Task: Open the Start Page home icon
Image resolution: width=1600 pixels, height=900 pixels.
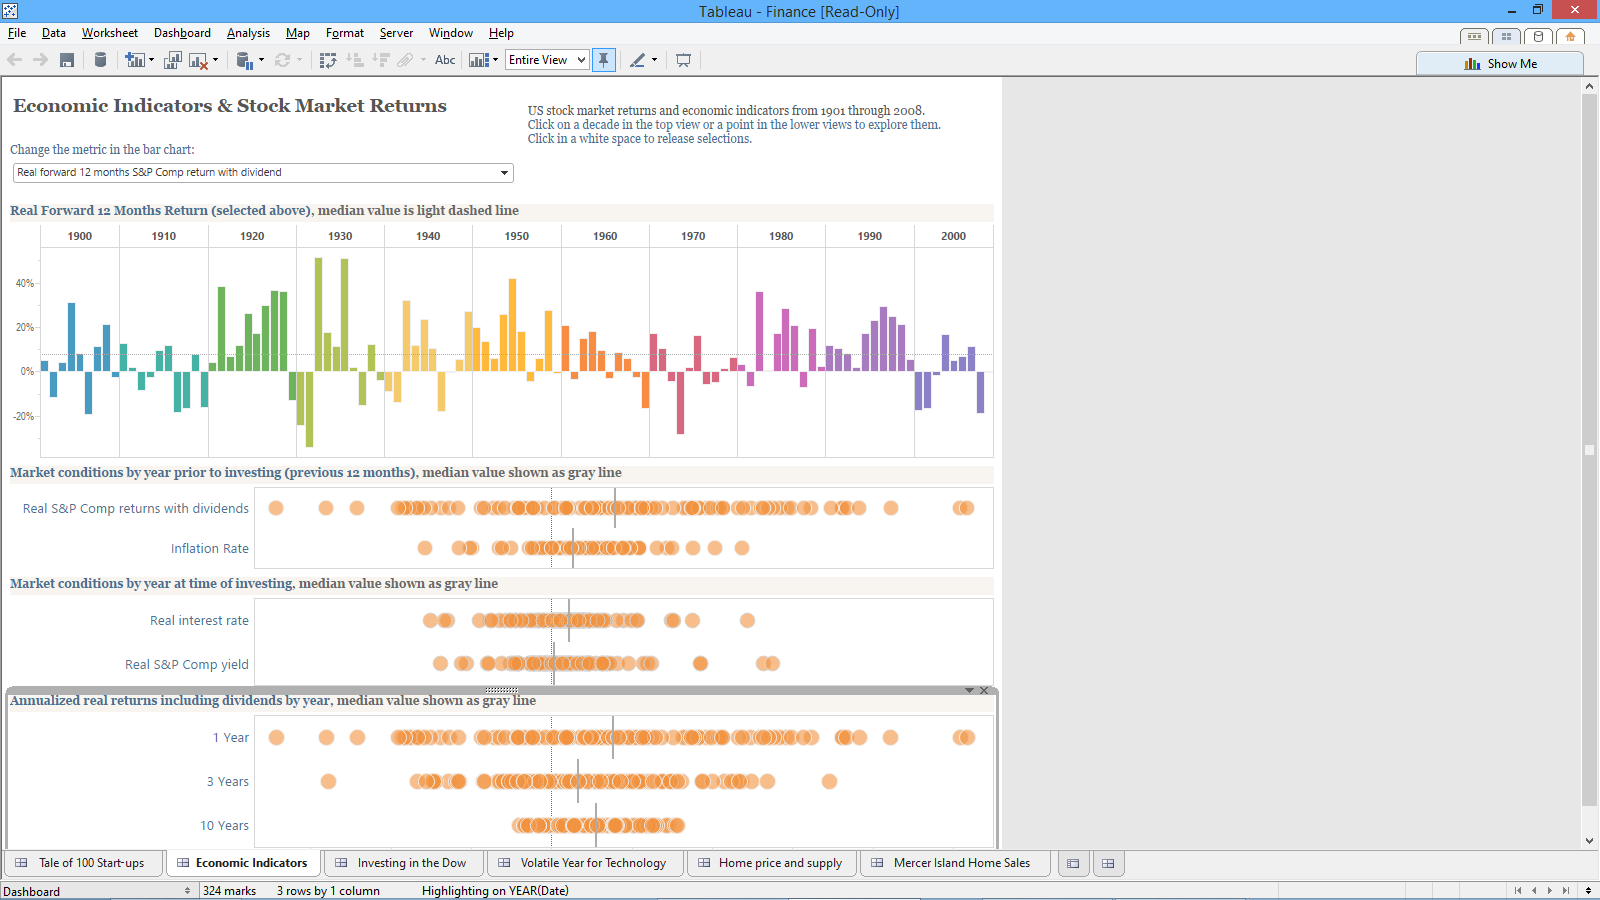Action: tap(1570, 37)
